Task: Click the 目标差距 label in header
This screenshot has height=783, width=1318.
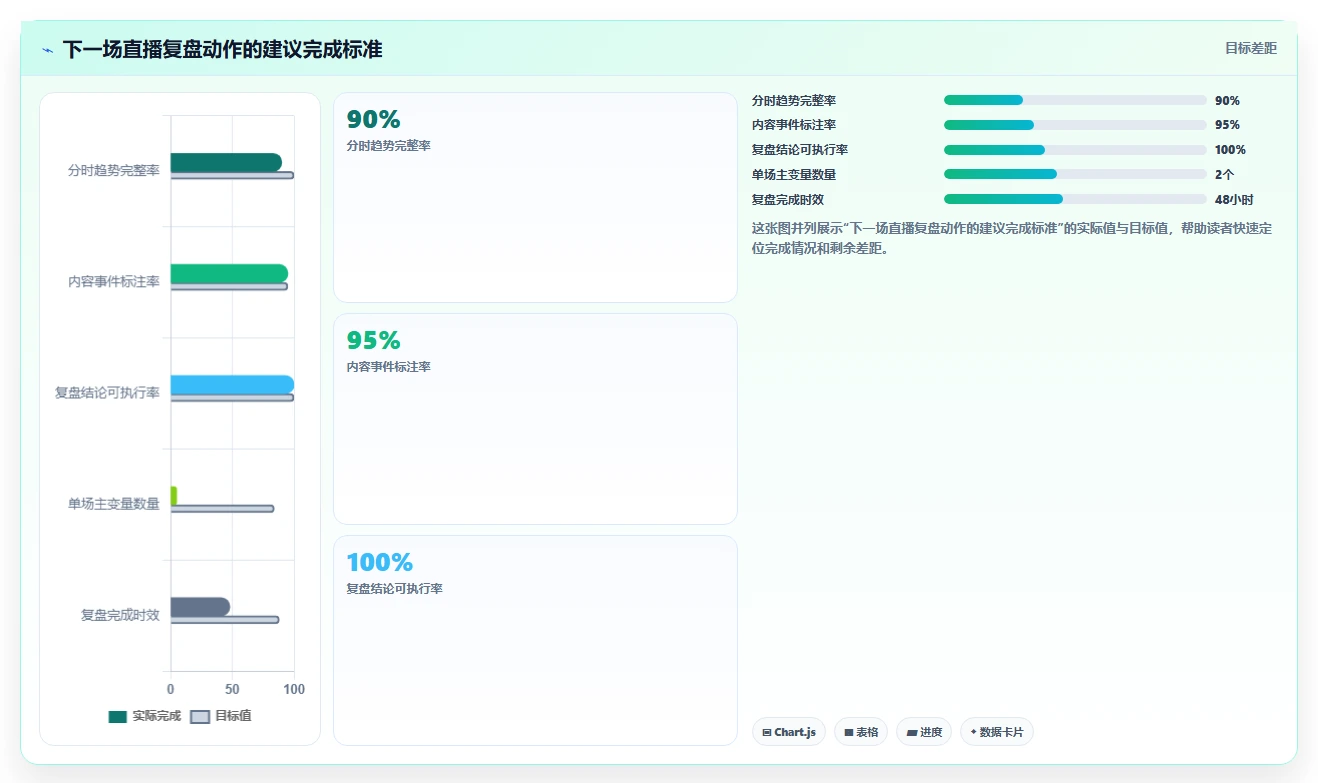Action: click(x=1251, y=48)
